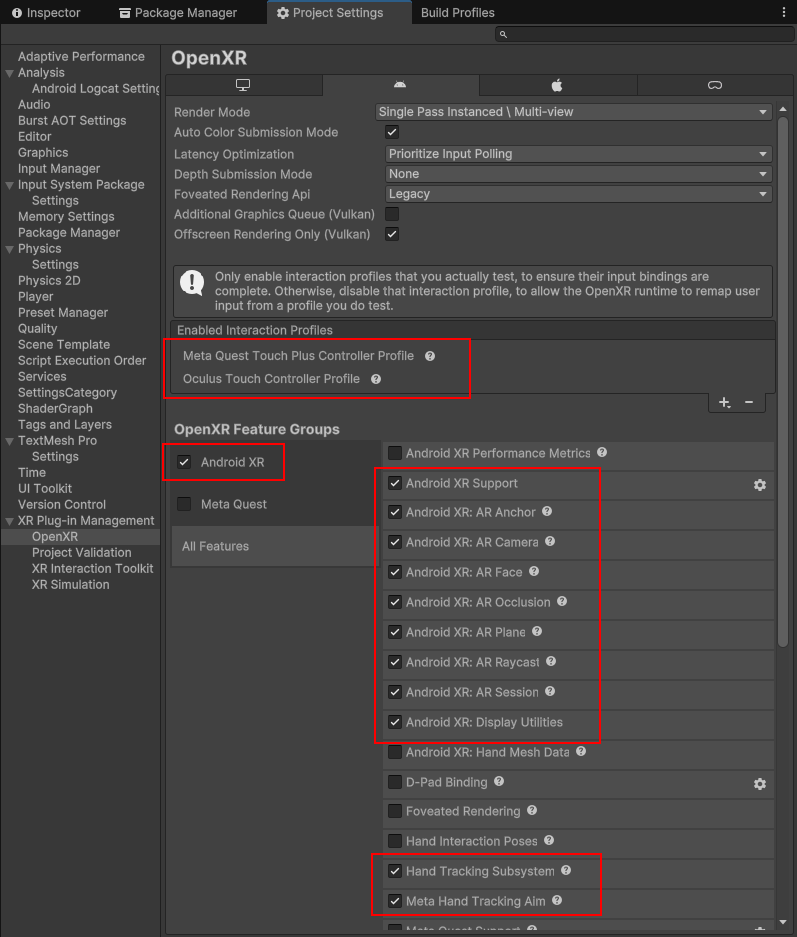The image size is (797, 937).
Task: Open the Apple platform tab icon
Action: point(557,85)
